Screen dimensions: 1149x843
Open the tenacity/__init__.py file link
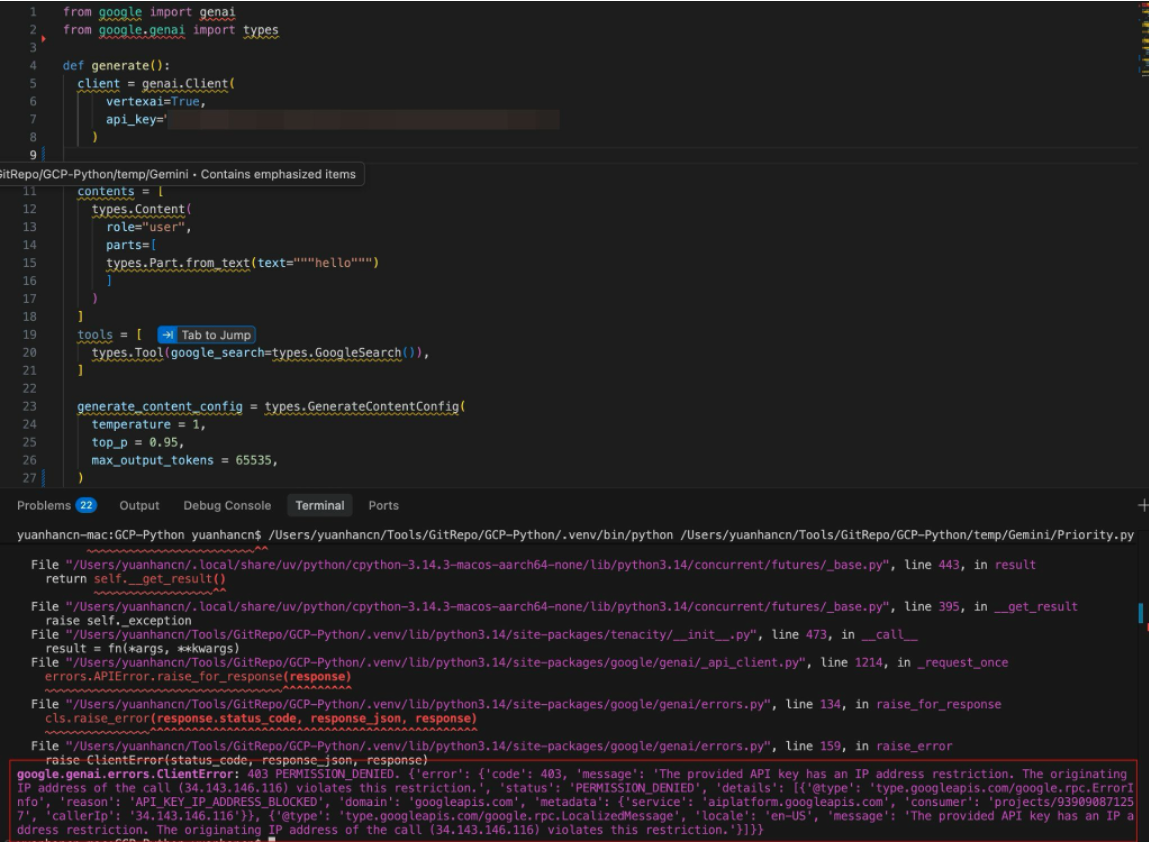[x=412, y=635]
